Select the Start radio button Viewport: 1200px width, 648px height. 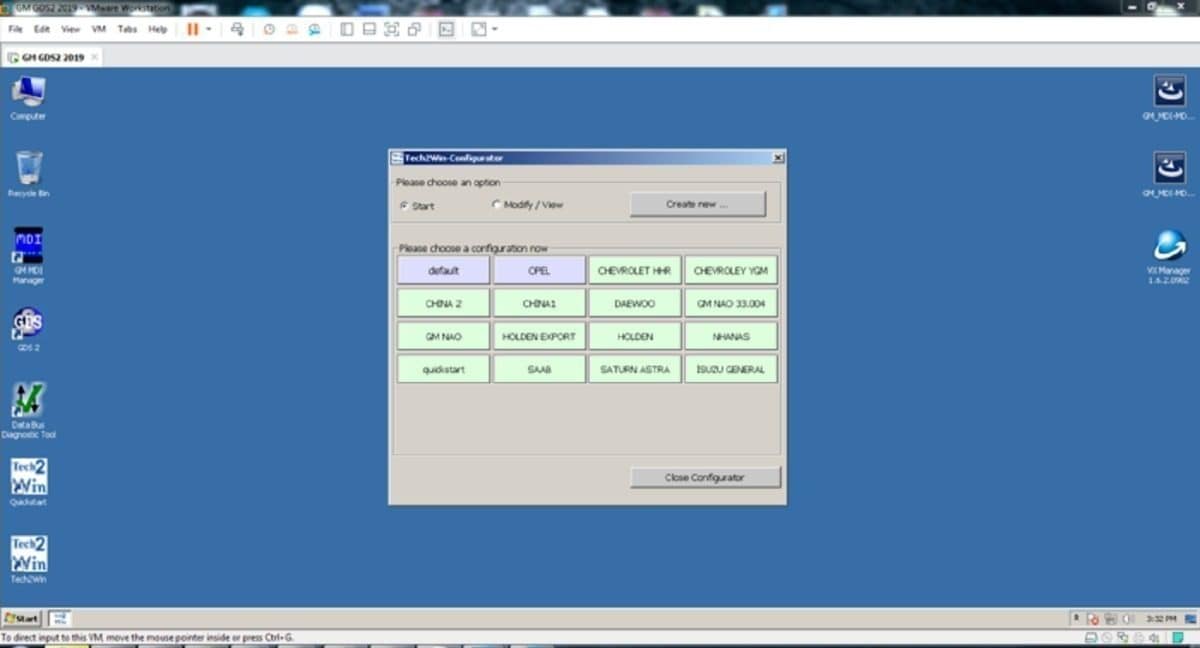[404, 204]
